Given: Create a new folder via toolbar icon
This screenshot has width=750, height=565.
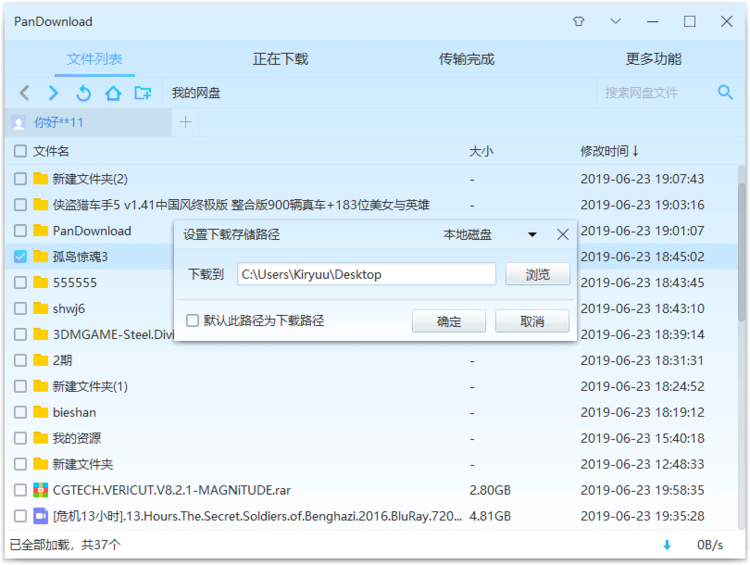Looking at the screenshot, I should click(x=143, y=93).
